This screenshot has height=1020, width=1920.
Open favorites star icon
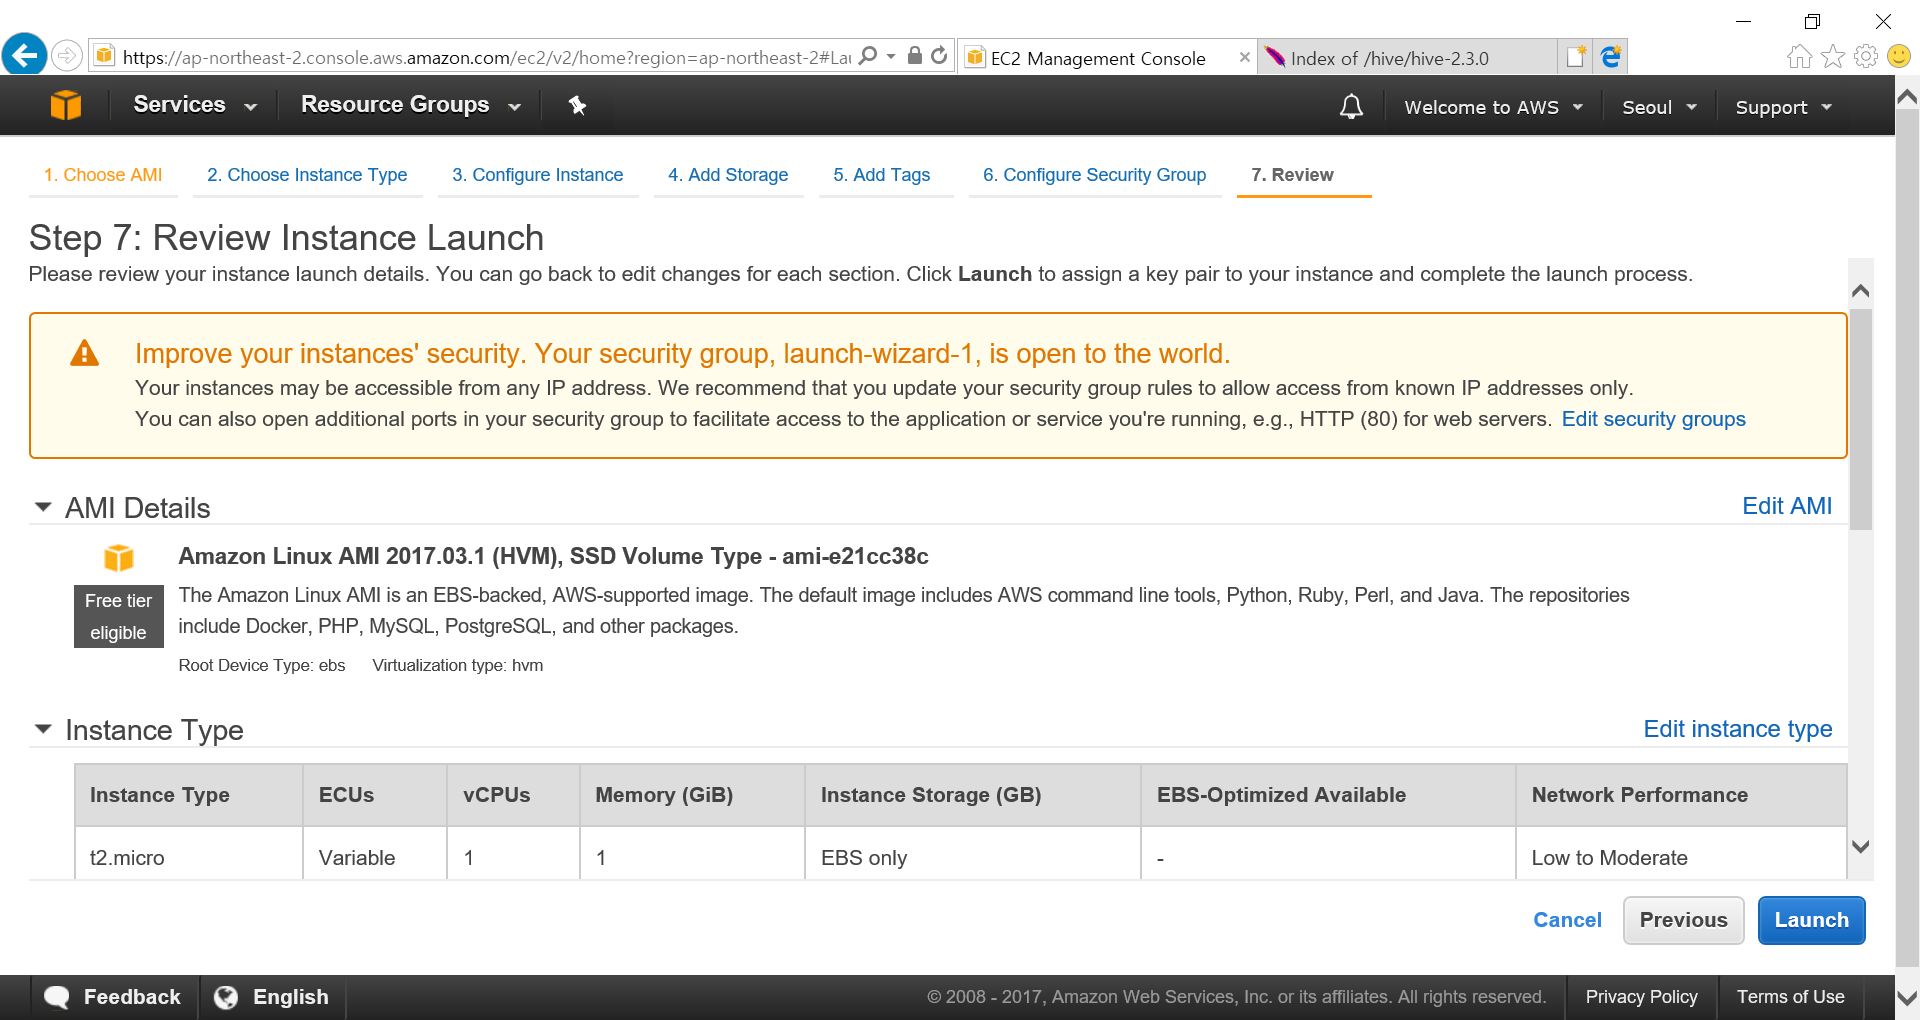tap(1833, 57)
